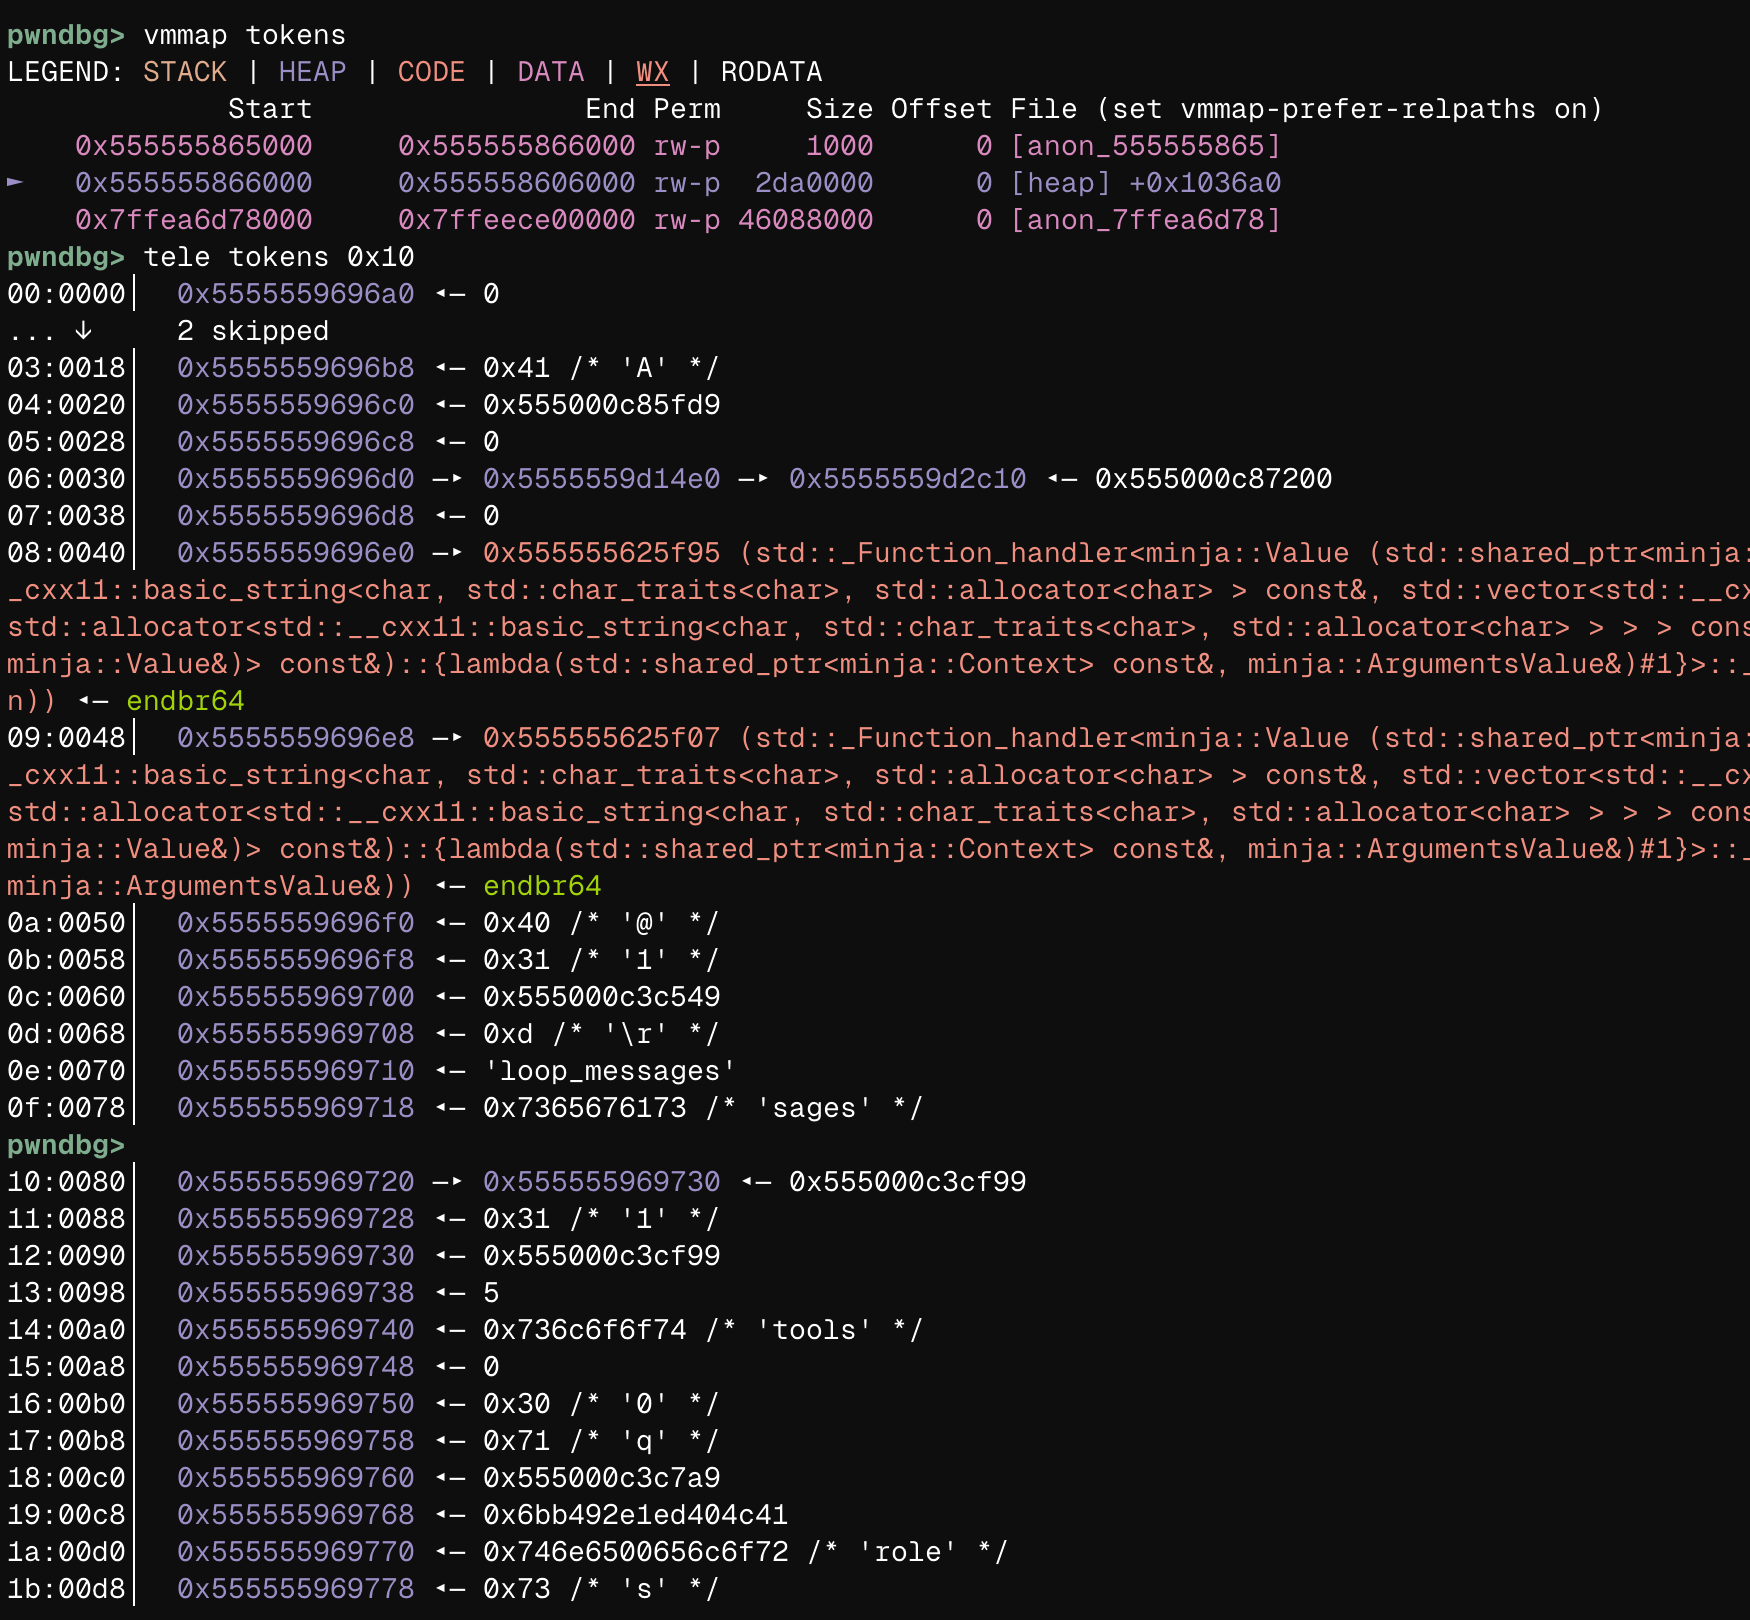
Task: Click the STACK label in the legend
Action: (x=184, y=72)
